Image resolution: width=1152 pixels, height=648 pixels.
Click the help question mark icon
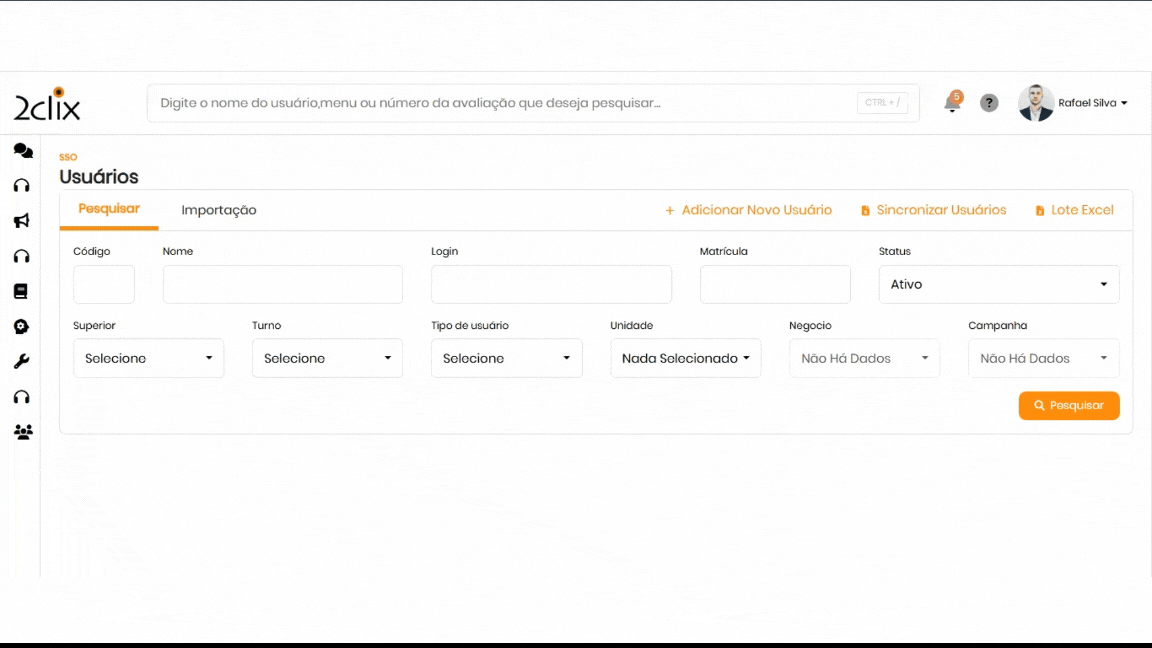pos(989,103)
